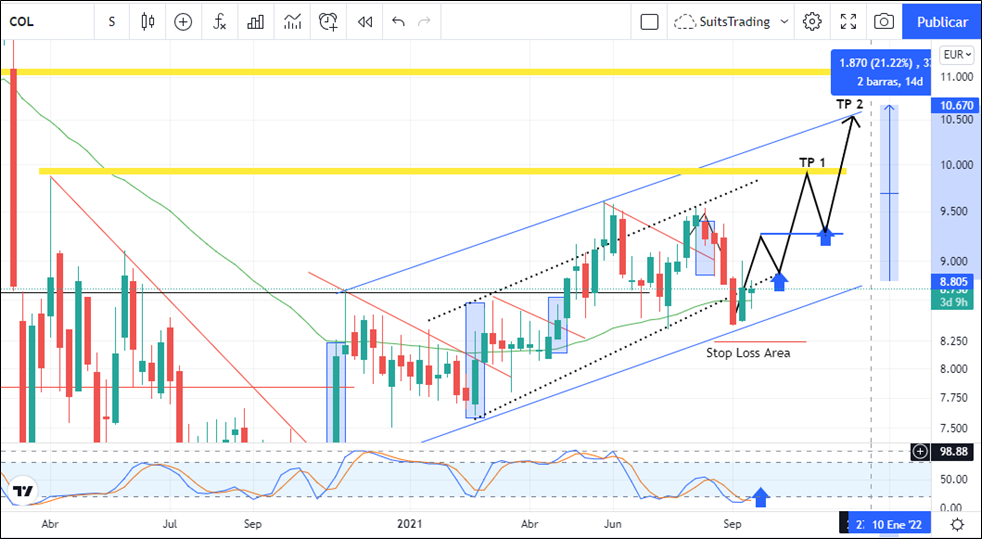Click the plus button beside 98.88
Viewport: 982px width, 539px height.
(x=919, y=452)
